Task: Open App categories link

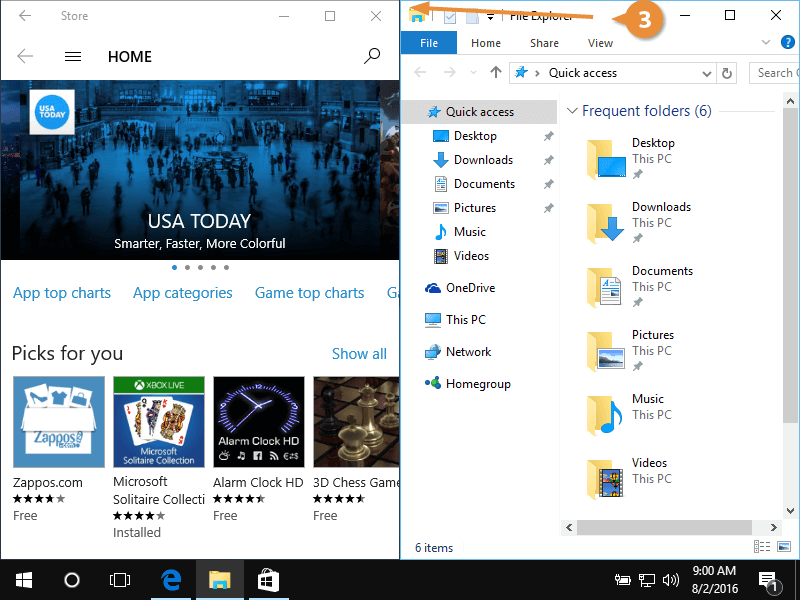Action: coord(183,293)
